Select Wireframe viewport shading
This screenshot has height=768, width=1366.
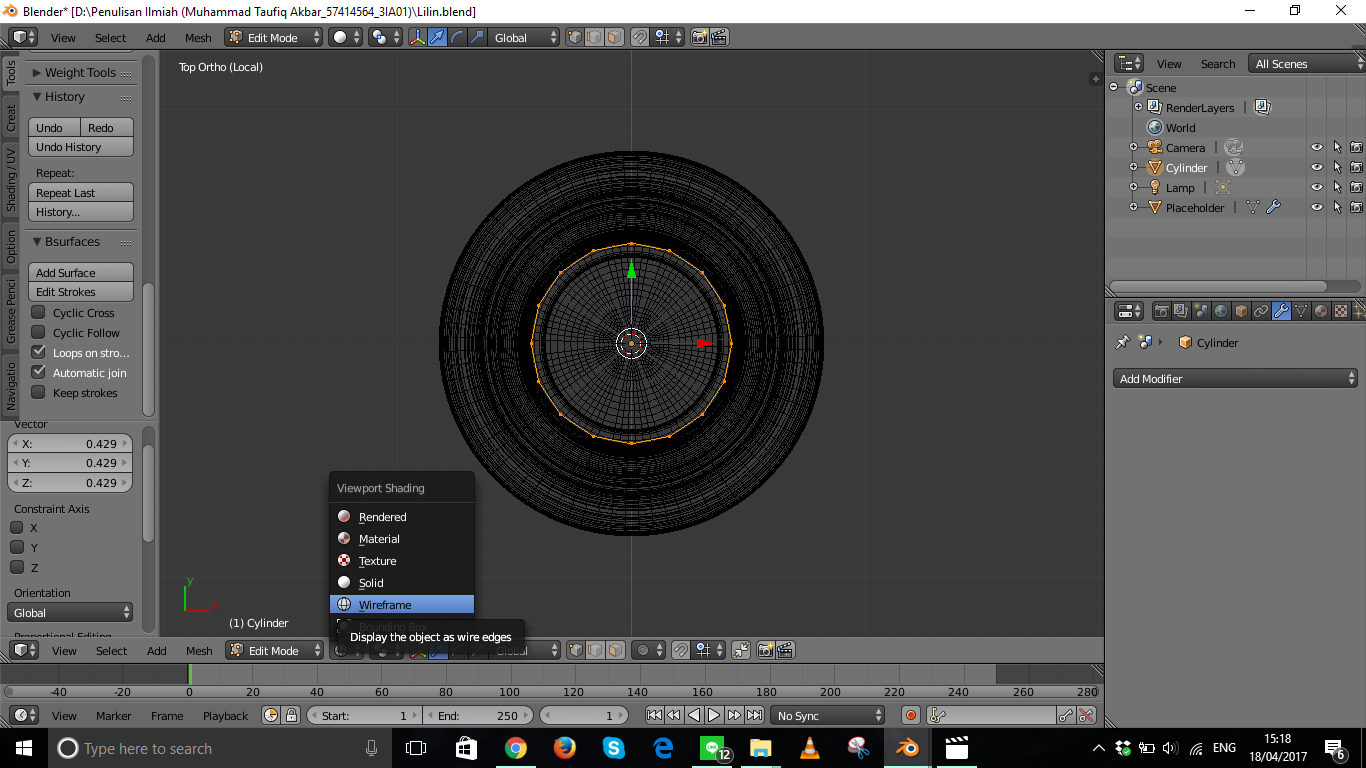tap(402, 605)
